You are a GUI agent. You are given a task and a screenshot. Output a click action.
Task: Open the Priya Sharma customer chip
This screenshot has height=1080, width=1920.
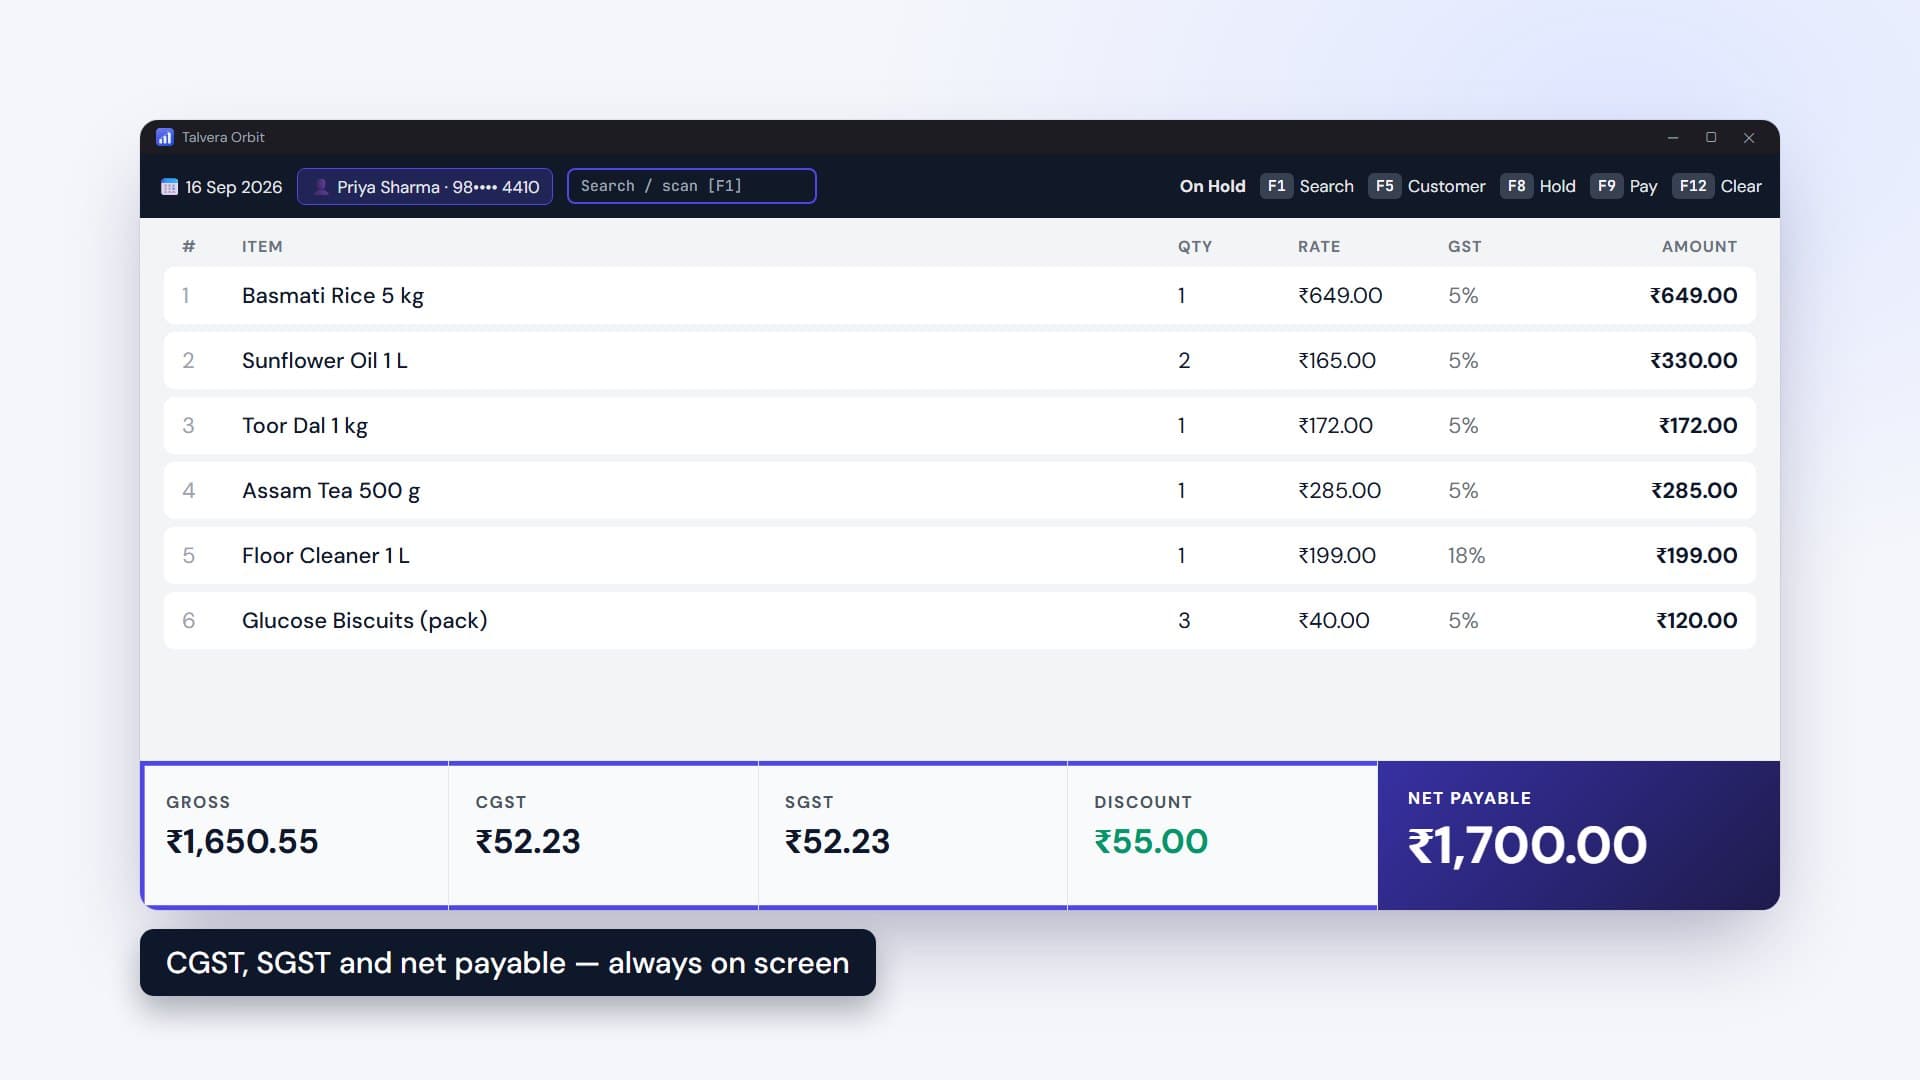click(x=425, y=186)
